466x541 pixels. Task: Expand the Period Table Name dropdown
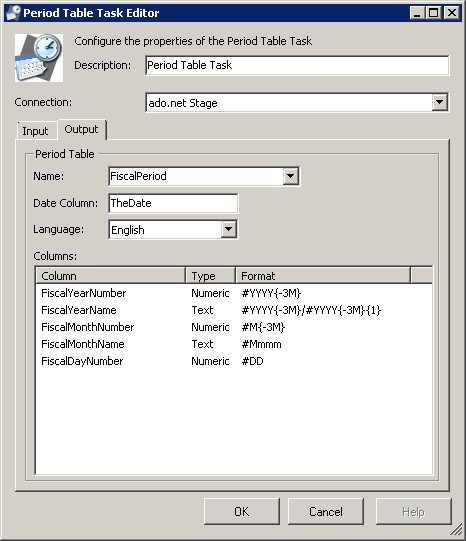(290, 176)
